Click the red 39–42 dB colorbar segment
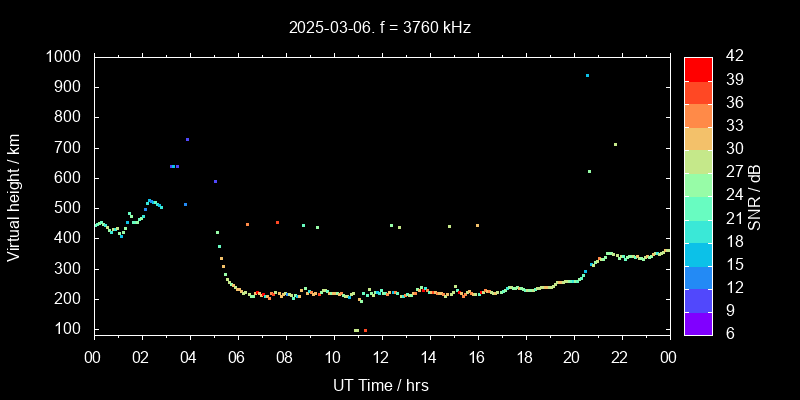Viewport: 800px width, 400px height. tap(698, 68)
